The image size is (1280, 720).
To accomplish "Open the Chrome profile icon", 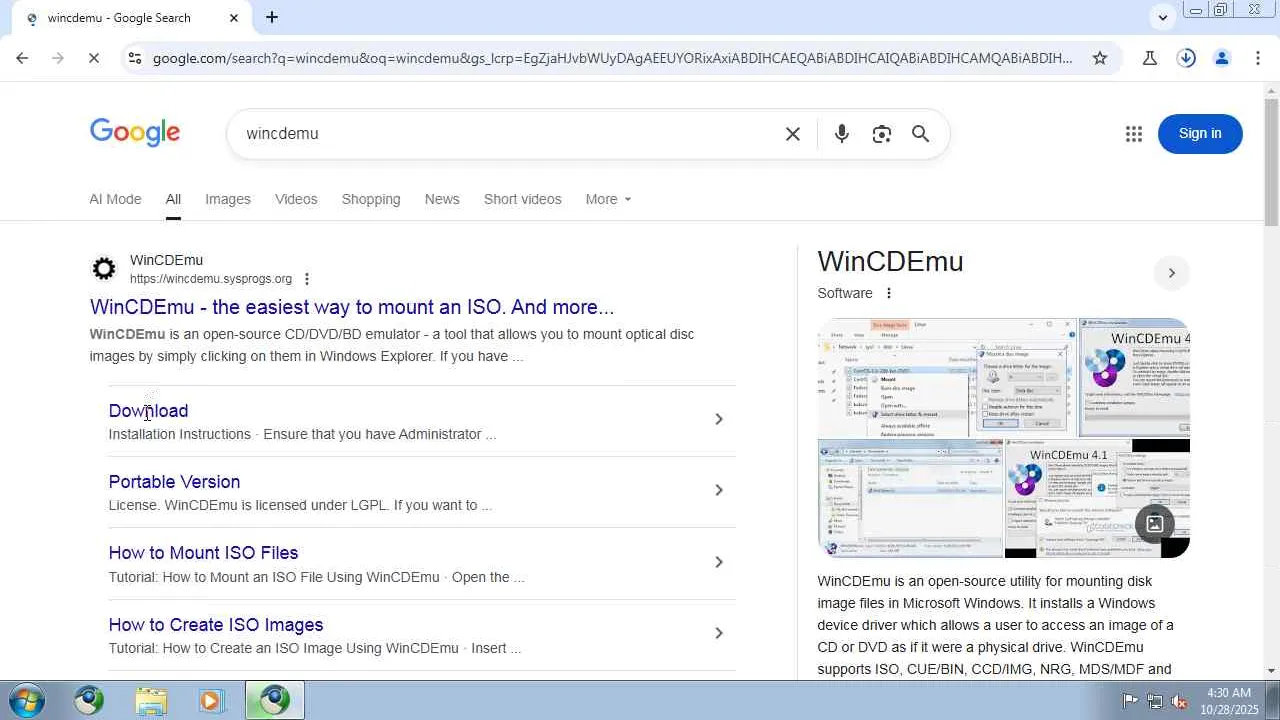I will pyautogui.click(x=1222, y=58).
